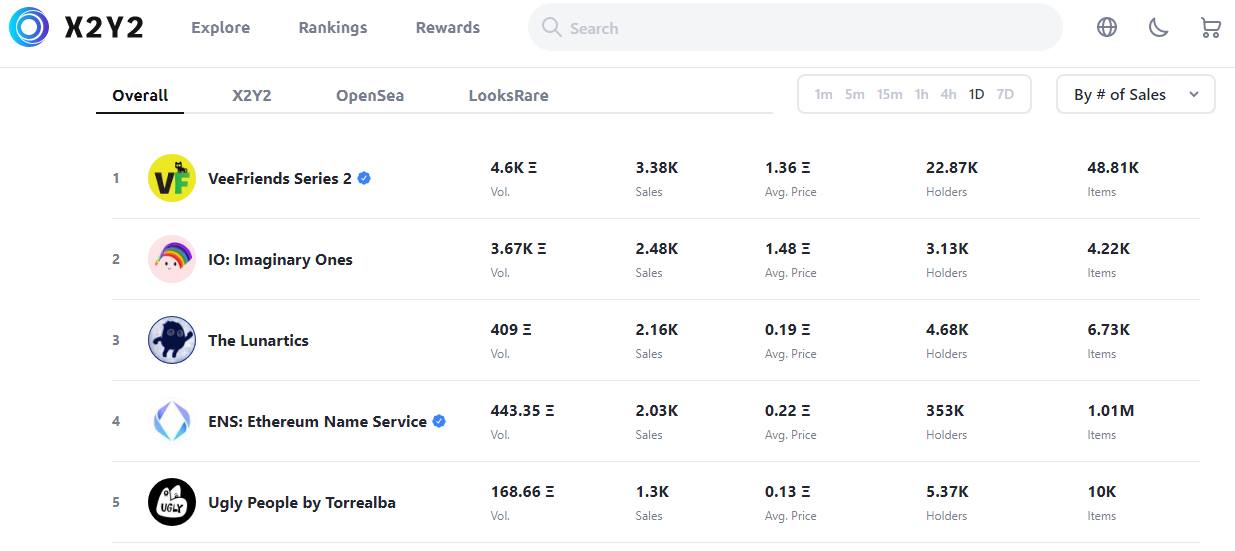Viewport: 1235px width, 551px height.
Task: Click The Lunartics collection avatar
Action: pos(171,340)
